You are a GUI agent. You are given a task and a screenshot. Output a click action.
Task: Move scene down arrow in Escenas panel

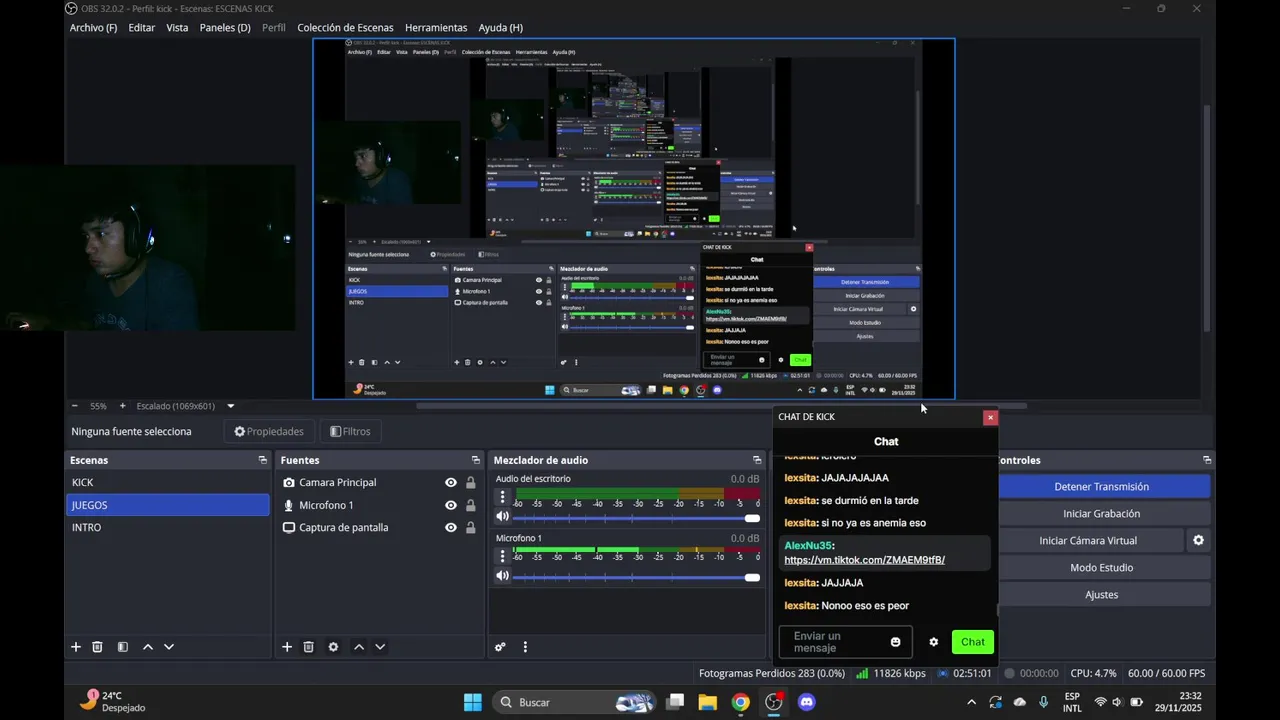(x=169, y=647)
